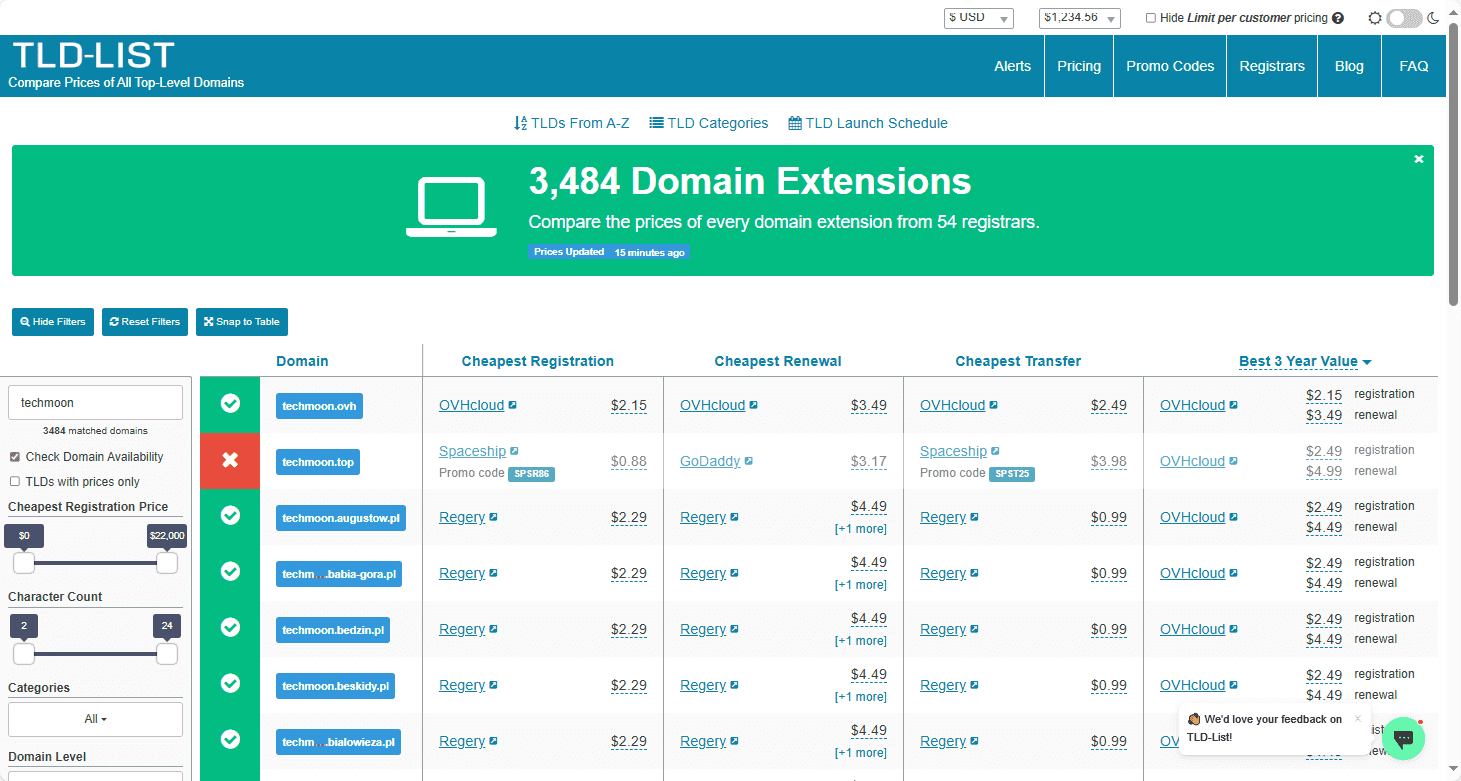Click external link icon by OVHcloud transfer for techmoon.ovh
This screenshot has width=1461, height=781.
993,406
